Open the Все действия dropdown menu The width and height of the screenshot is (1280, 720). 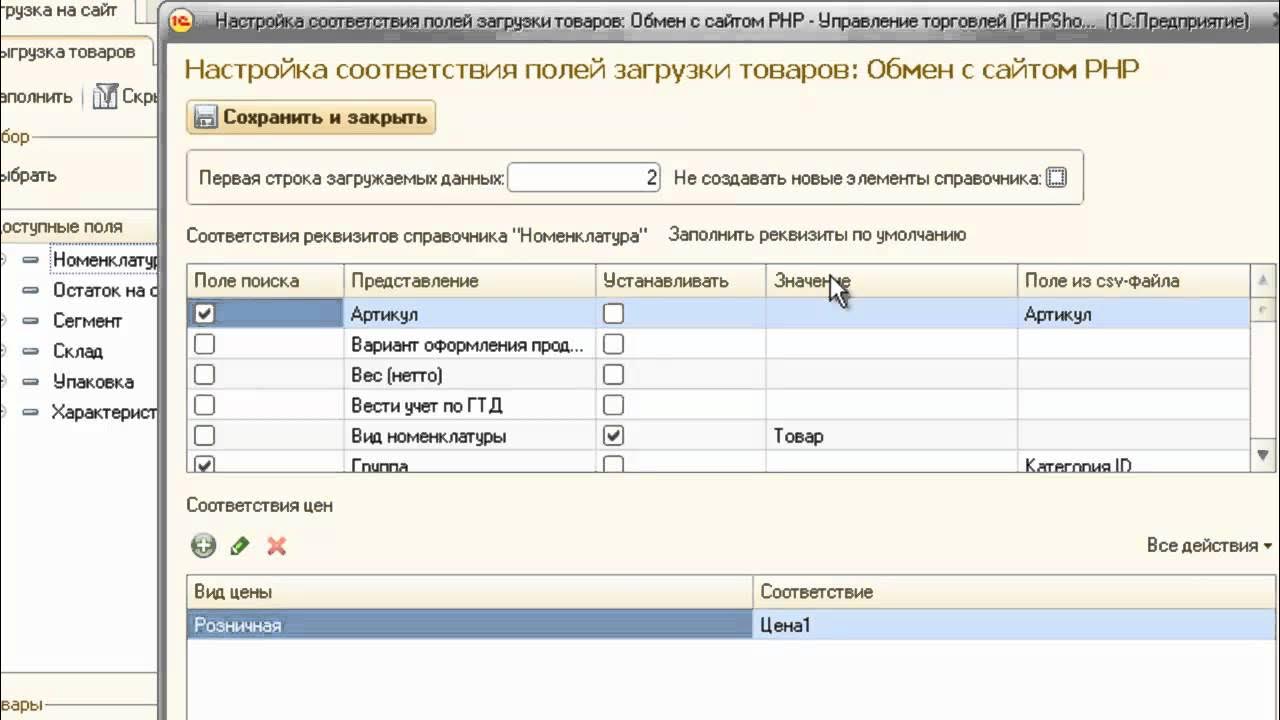click(1209, 546)
